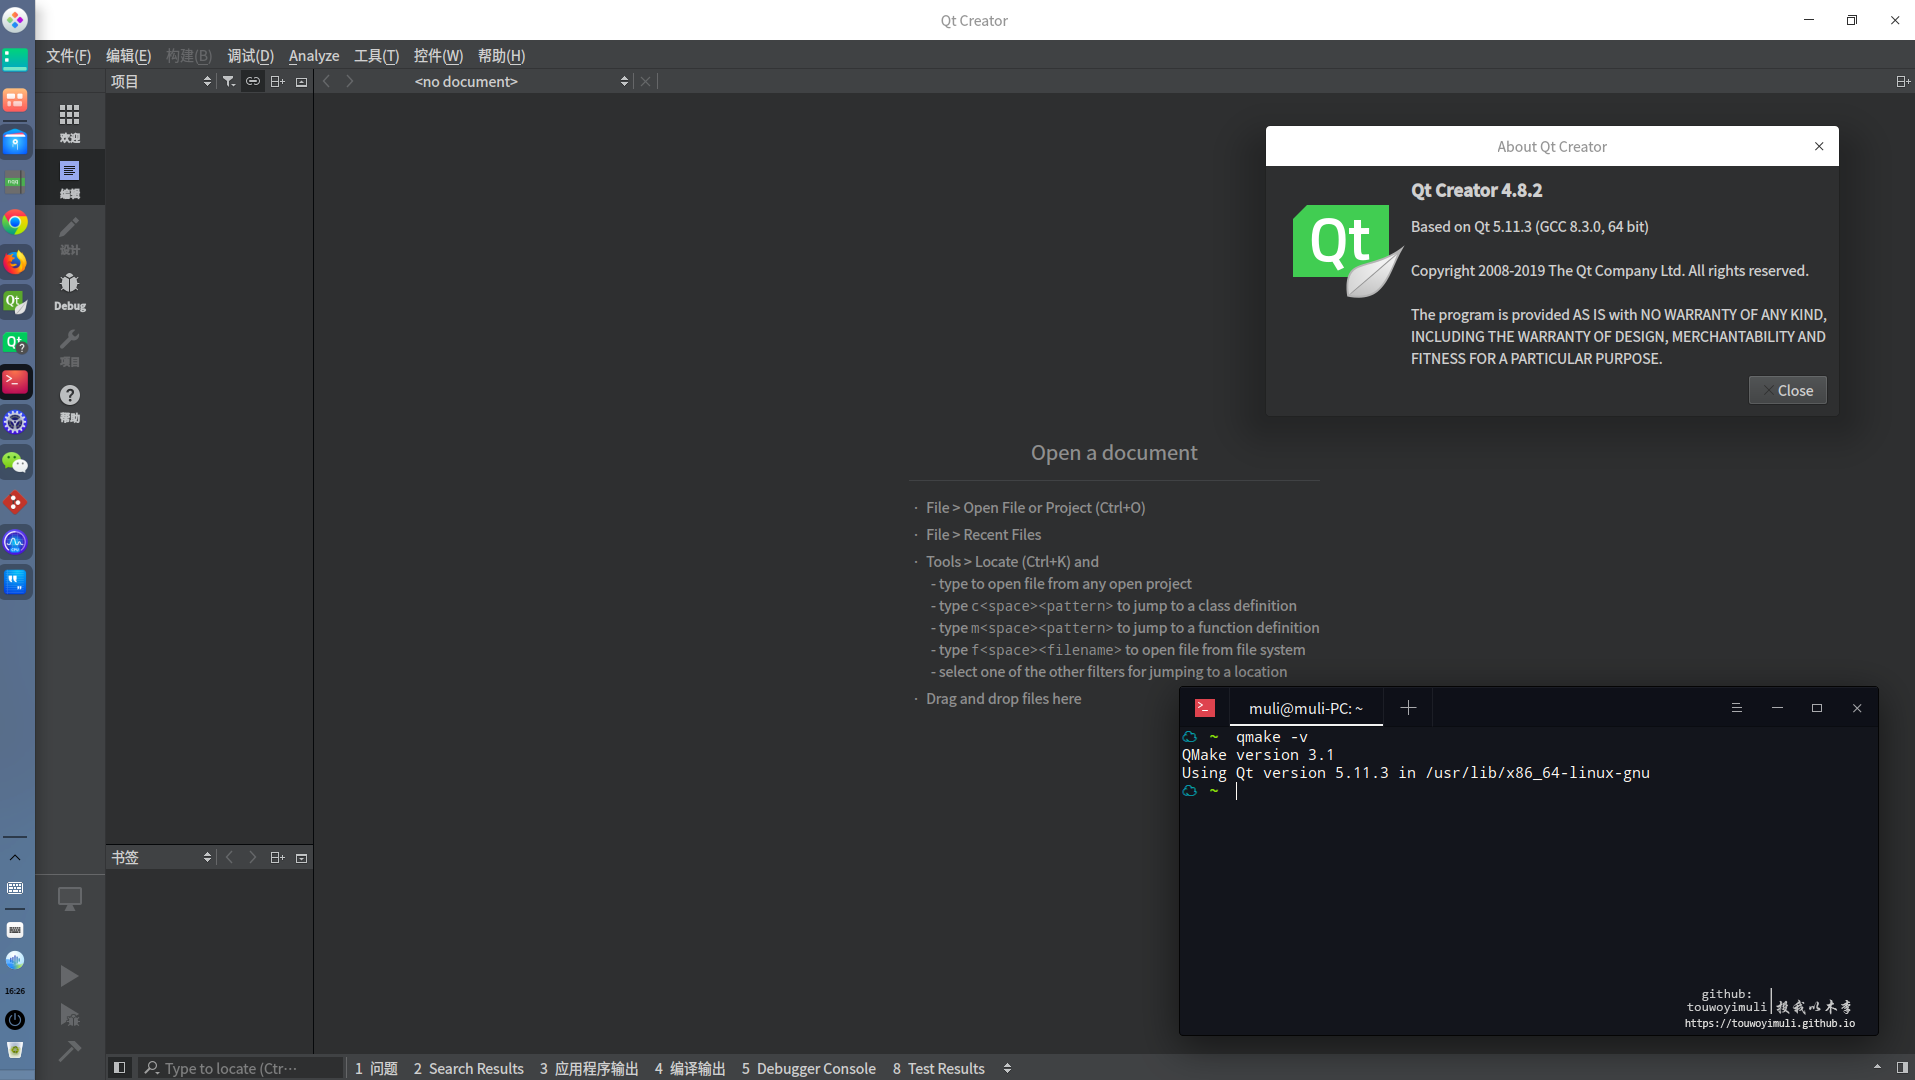Click the Qt Creator 4.8.2 title text

point(1476,190)
